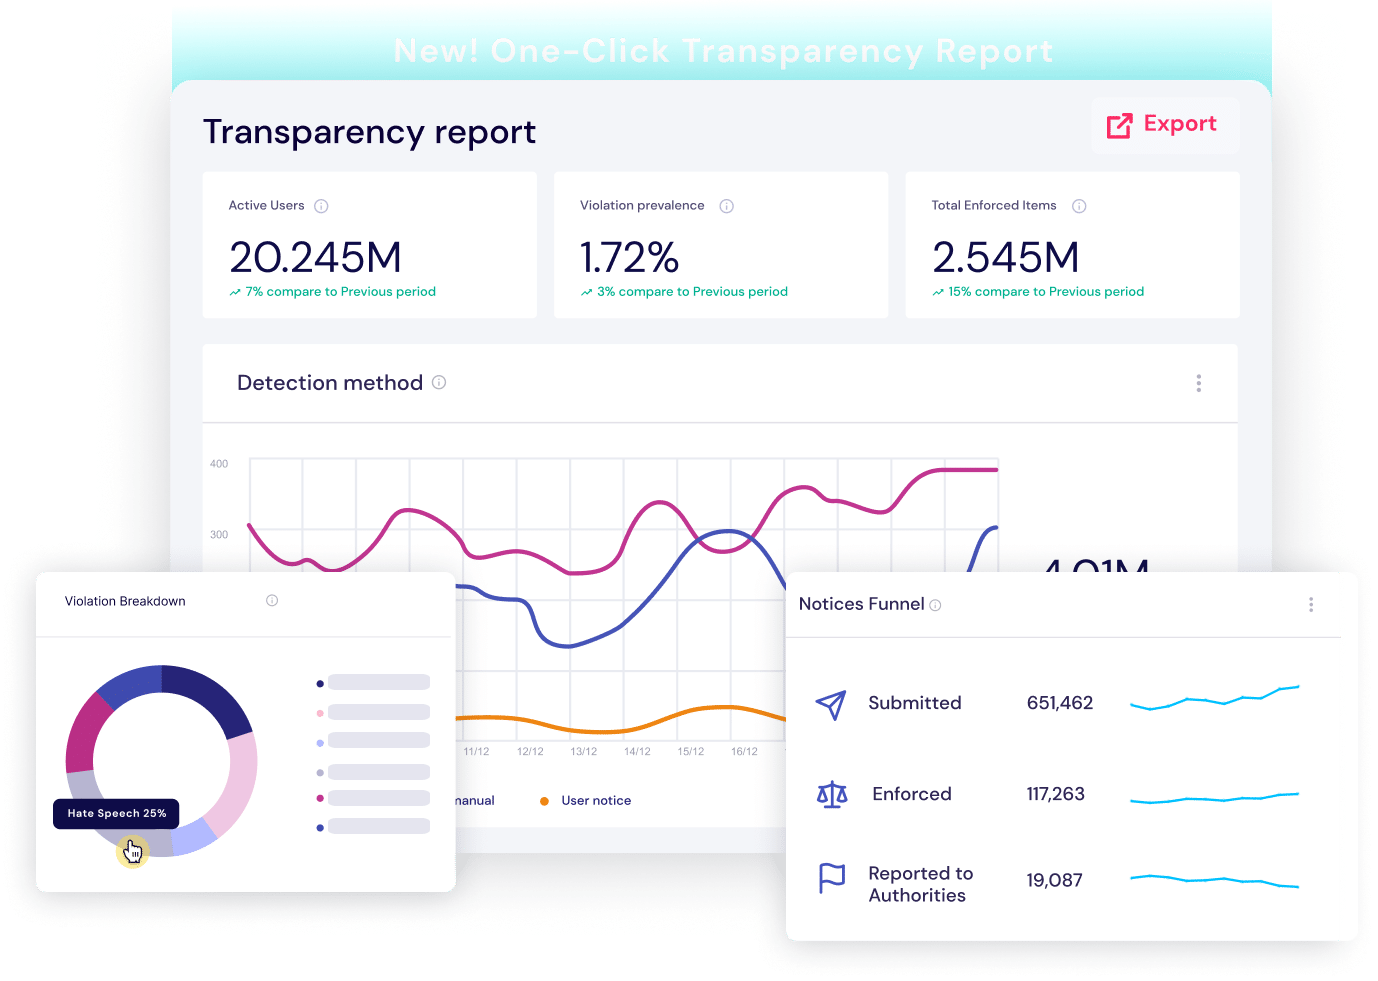Click the Active Users trend arrow icon
Image resolution: width=1378 pixels, height=981 pixels.
pos(235,293)
